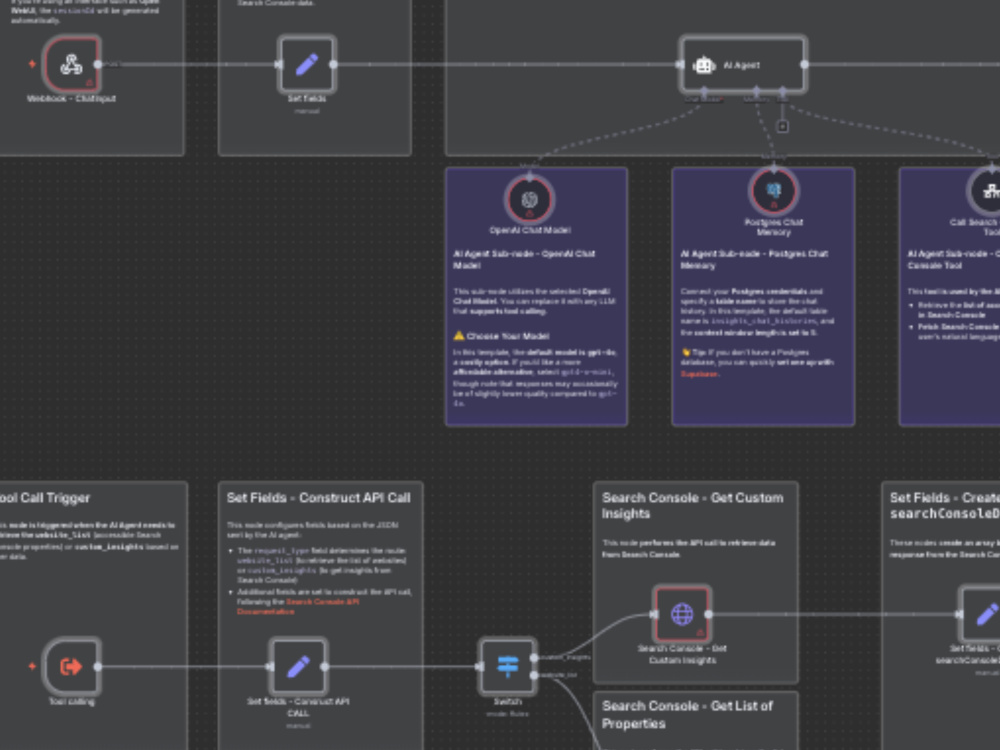
Task: Select the Switch node icon
Action: [x=508, y=666]
